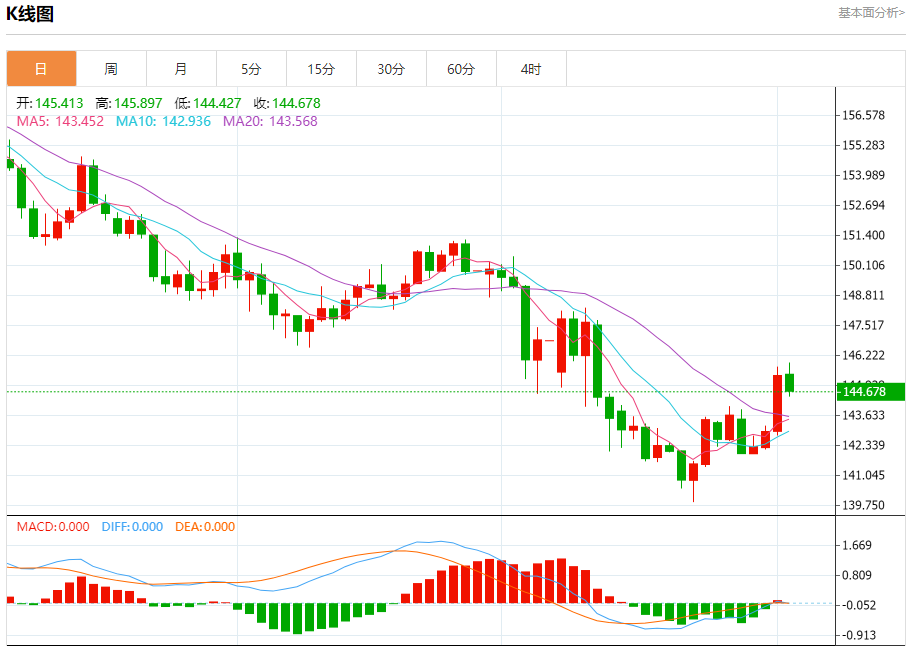
Task: Click the DEA:0.000 indicator label
Action: (205, 527)
